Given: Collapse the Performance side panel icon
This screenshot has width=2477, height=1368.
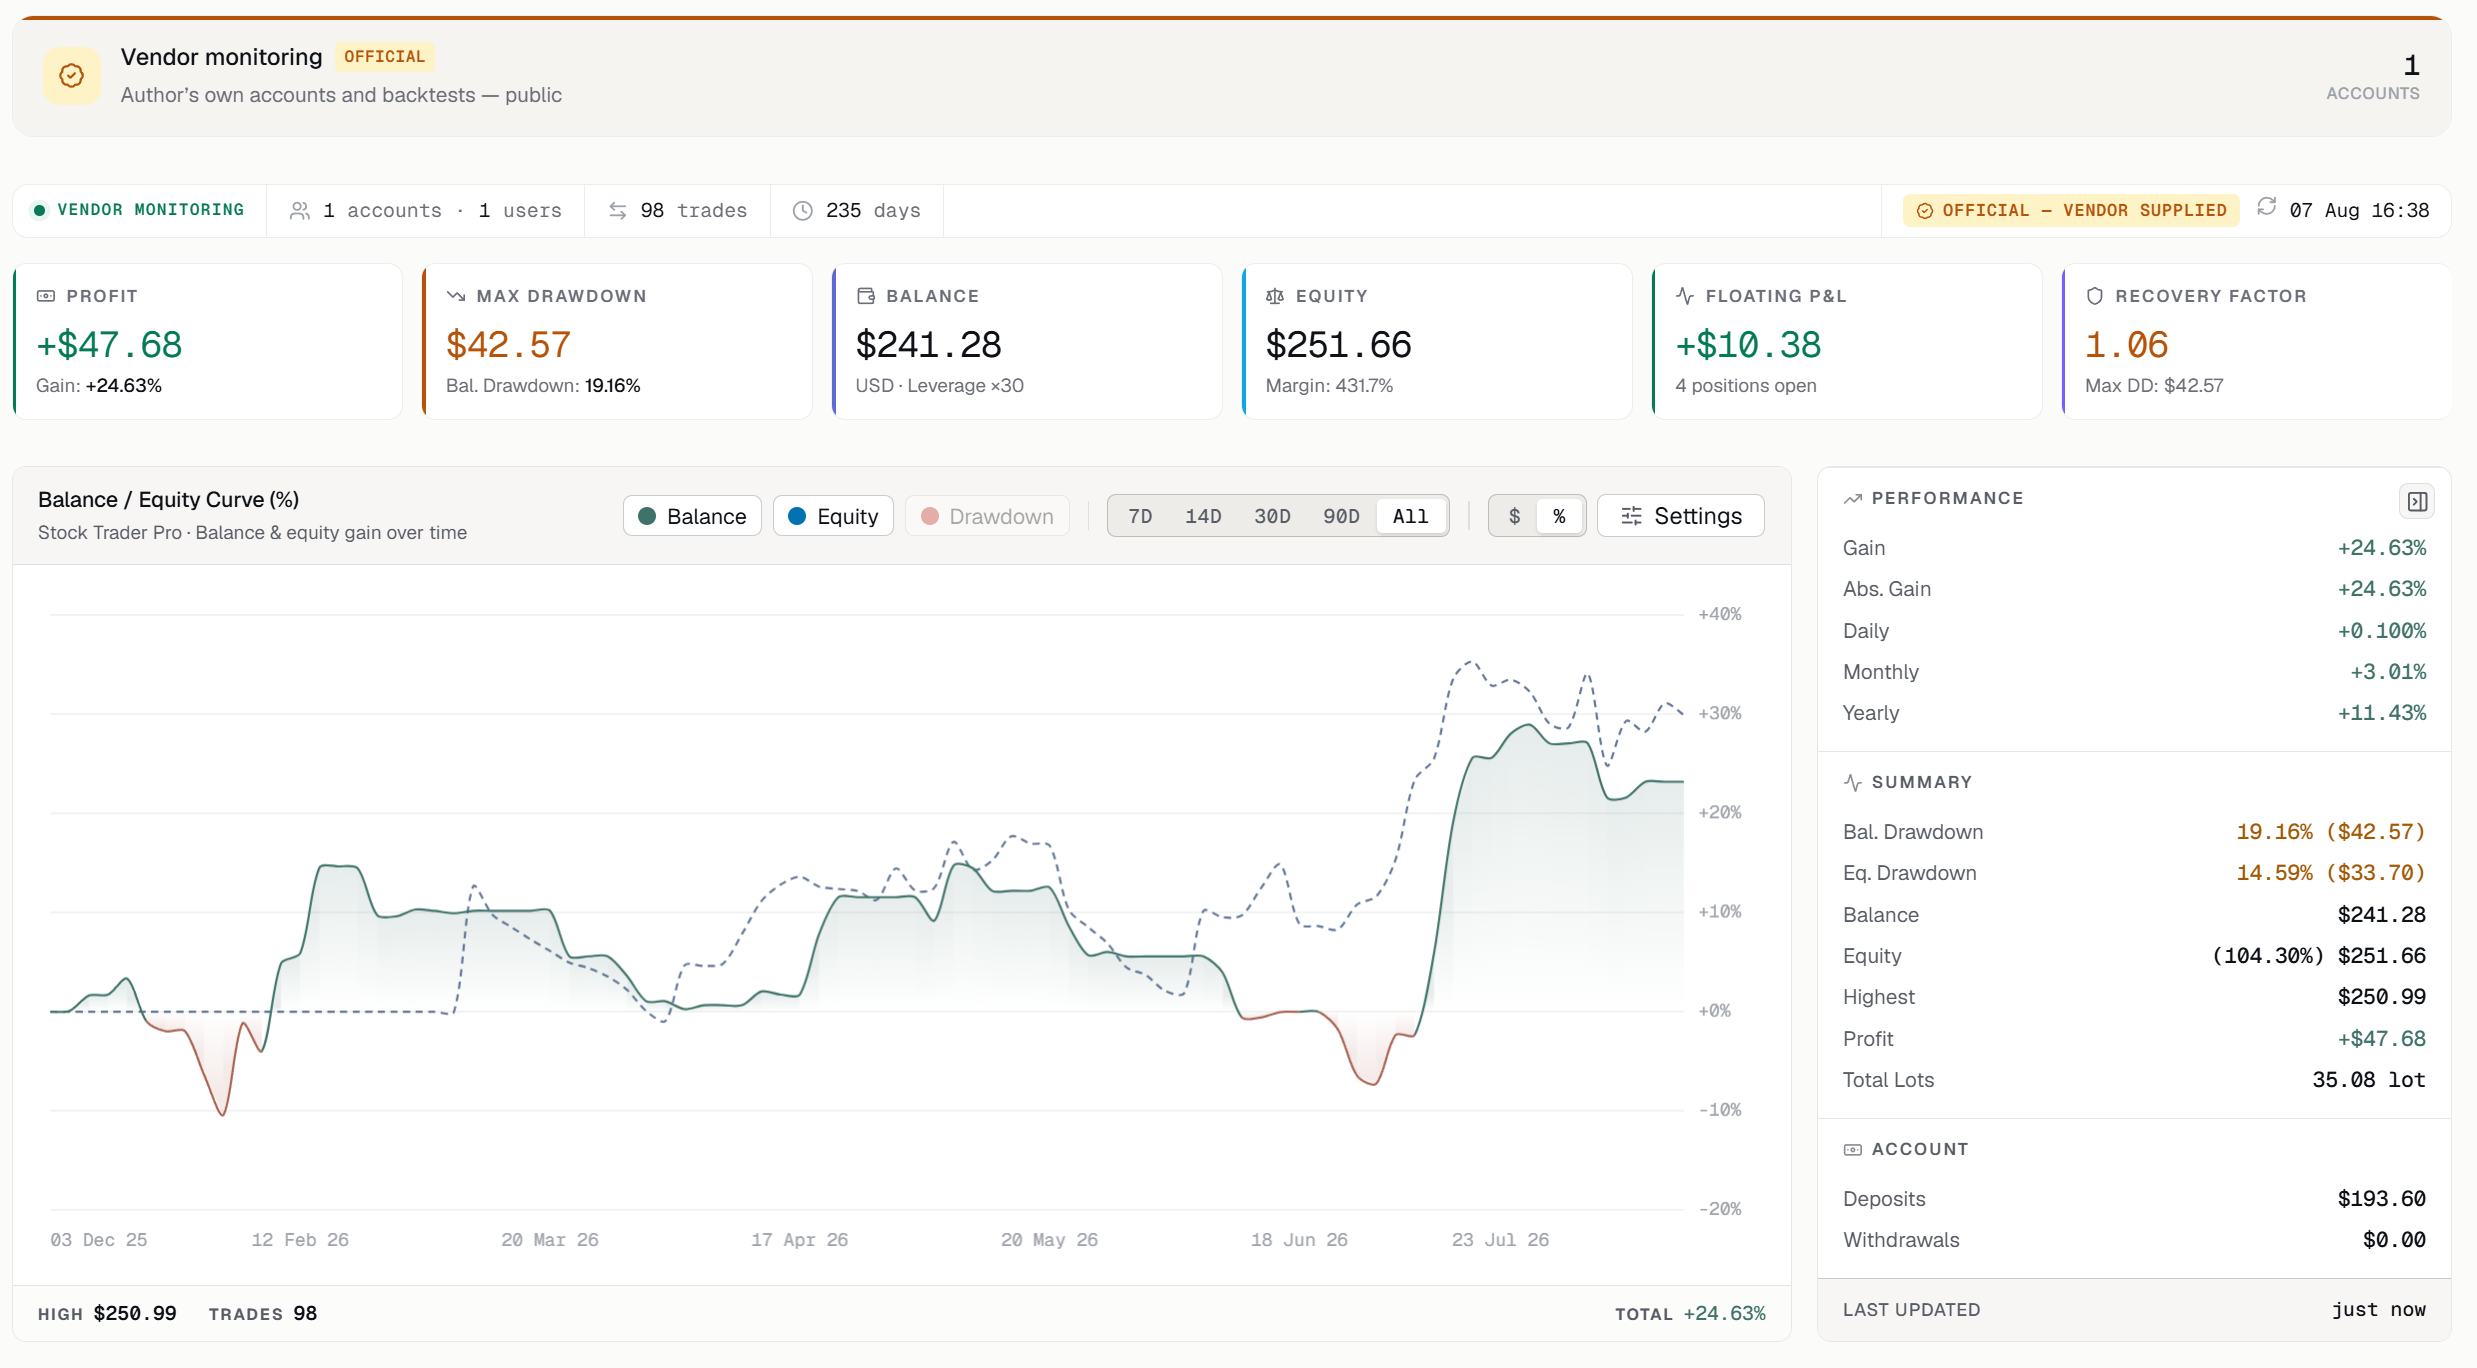Looking at the screenshot, I should pyautogui.click(x=2417, y=501).
